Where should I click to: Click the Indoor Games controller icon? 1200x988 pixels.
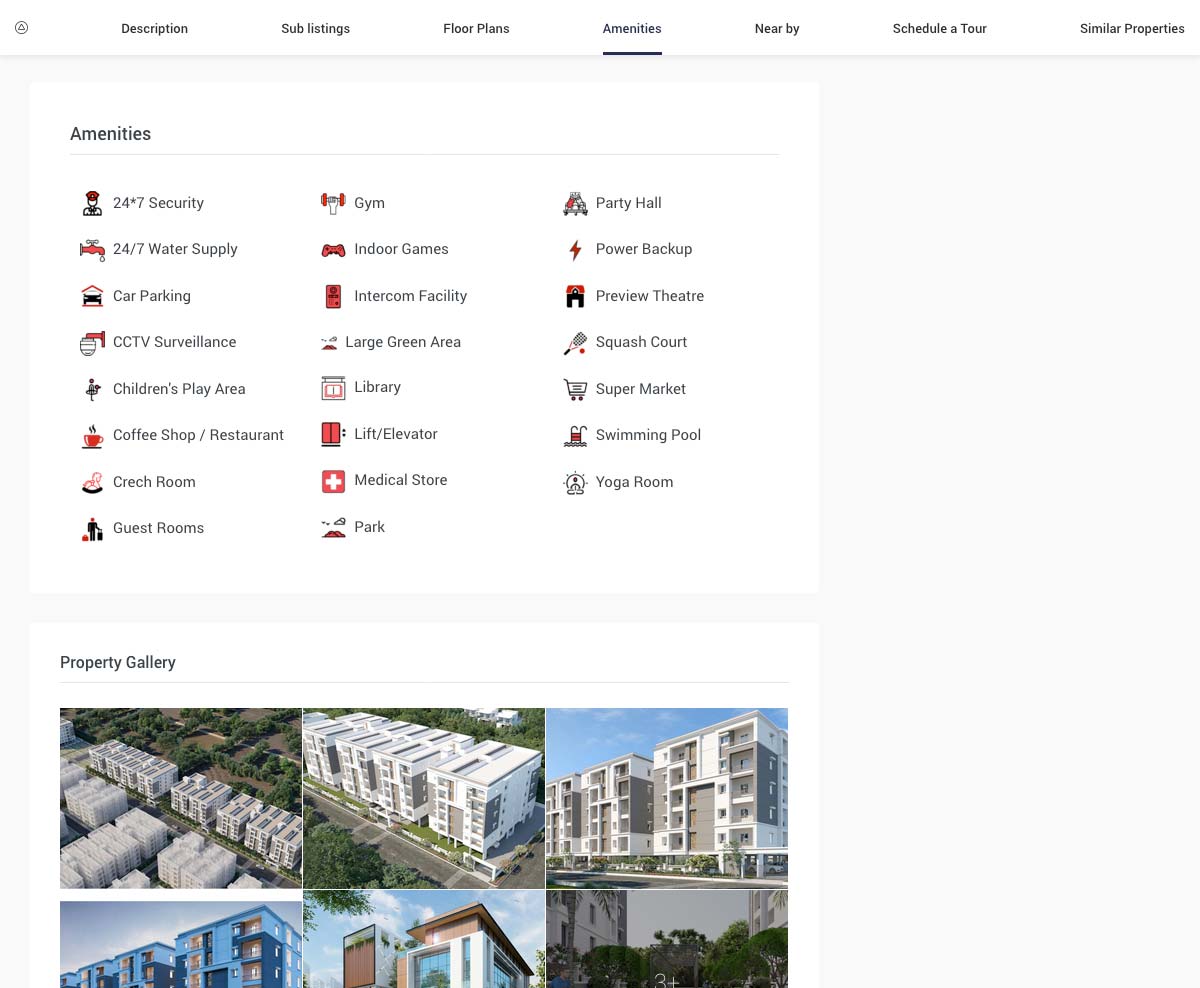click(x=333, y=249)
